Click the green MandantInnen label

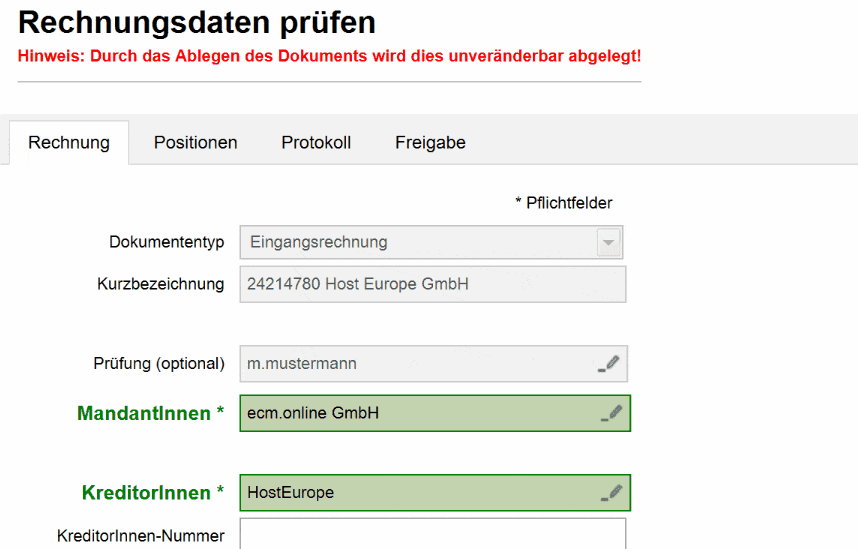coord(150,413)
